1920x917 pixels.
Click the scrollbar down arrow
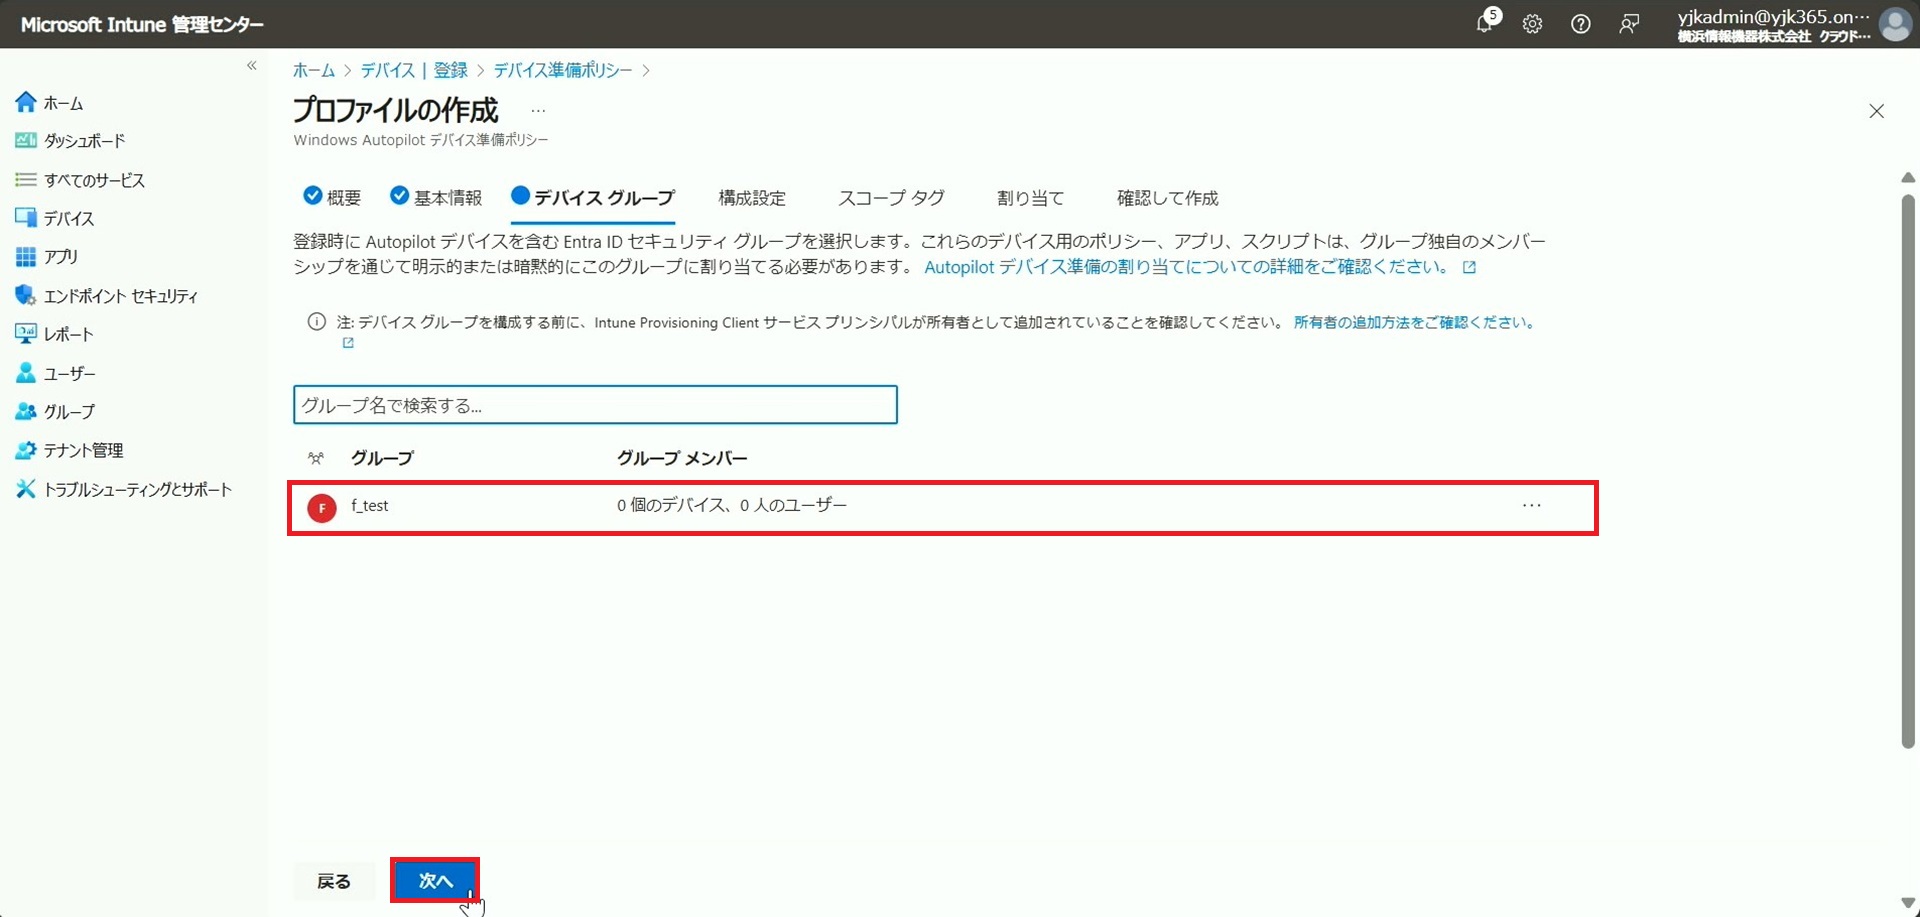point(1908,903)
